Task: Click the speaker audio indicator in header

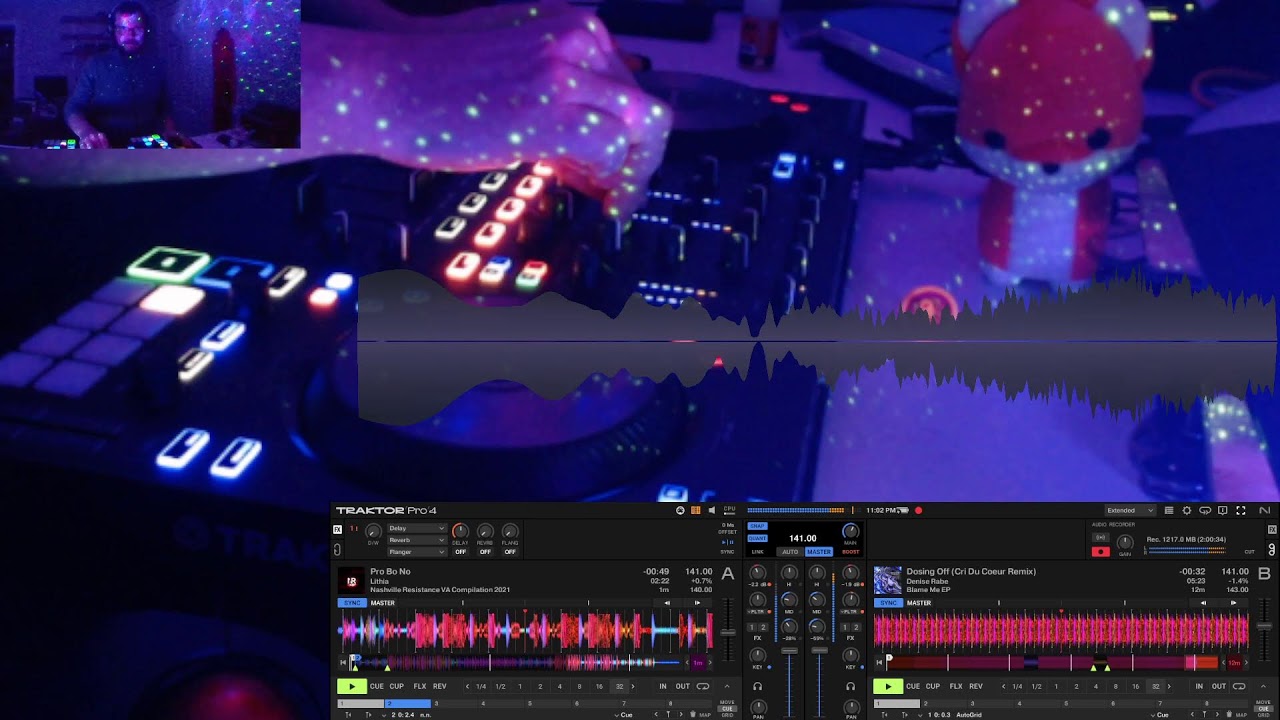Action: (711, 510)
